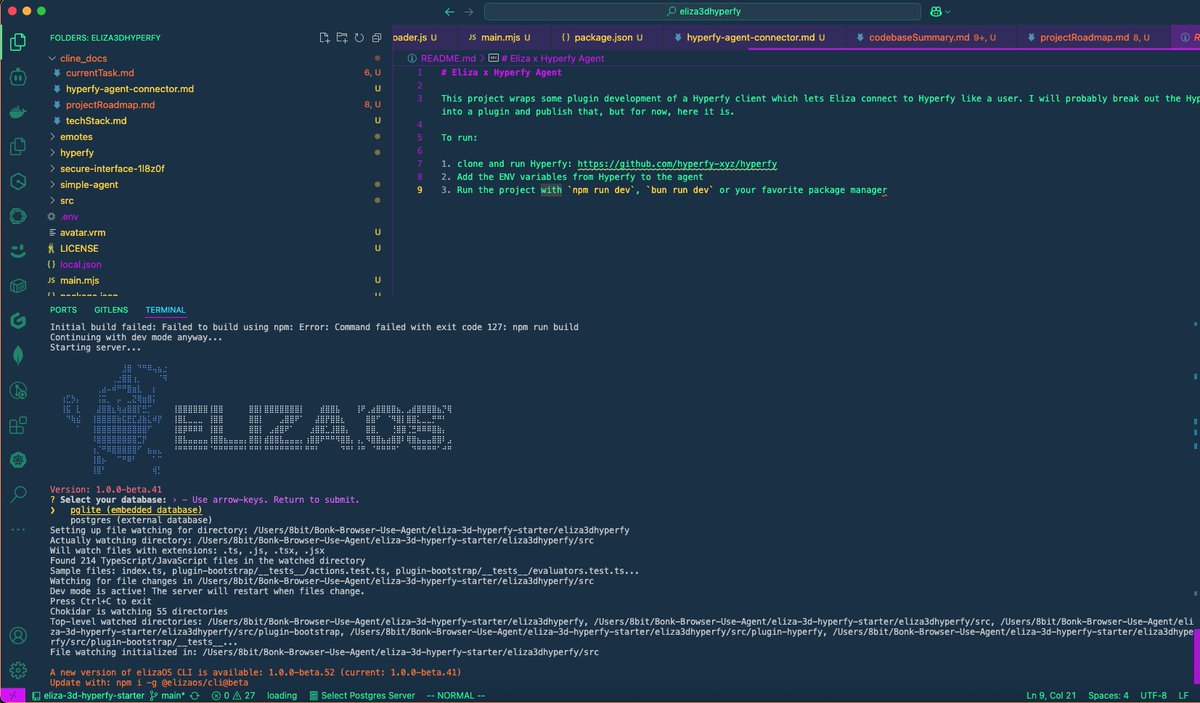Click Select Postgres Server in the status bar
Screen dimensions: 1200x703
point(360,695)
